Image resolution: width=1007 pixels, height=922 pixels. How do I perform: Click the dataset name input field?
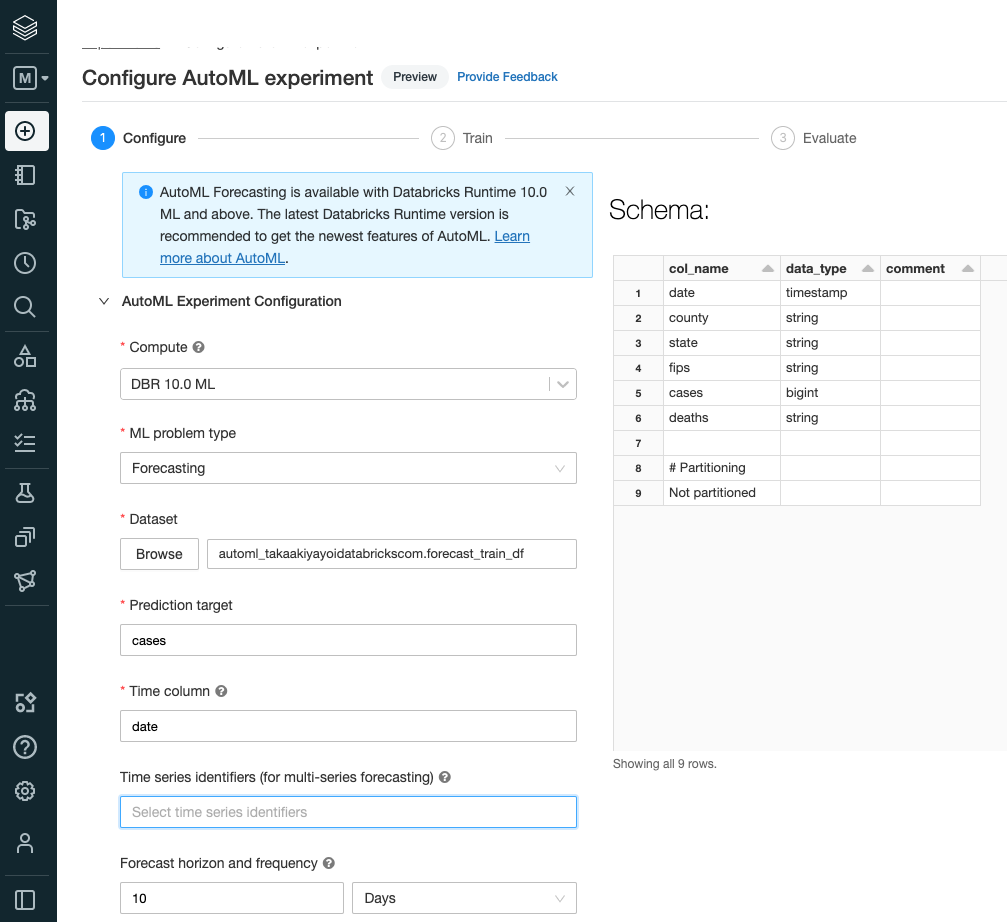point(392,553)
